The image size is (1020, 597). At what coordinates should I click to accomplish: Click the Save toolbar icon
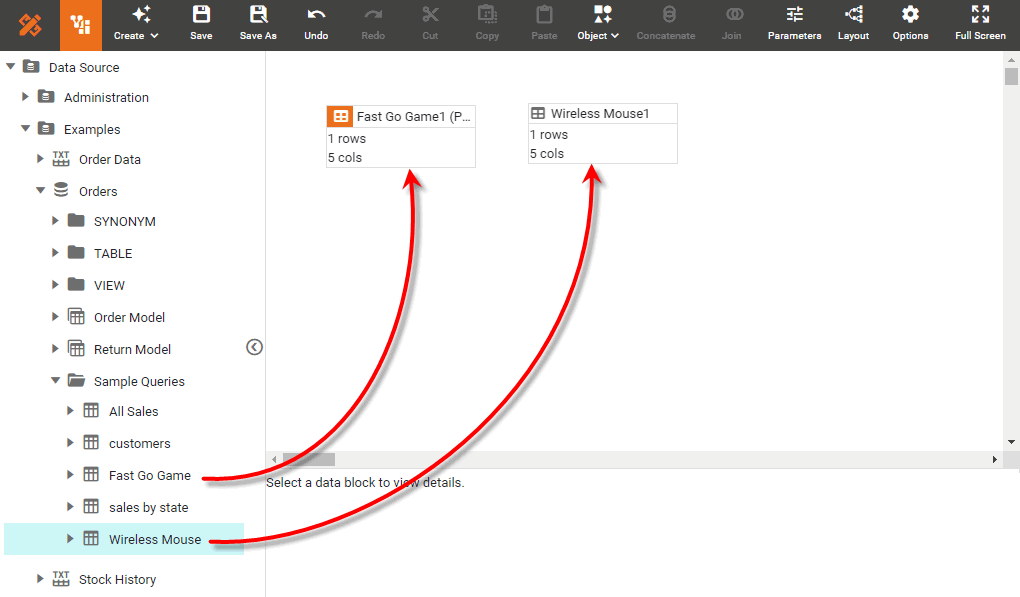(x=201, y=22)
